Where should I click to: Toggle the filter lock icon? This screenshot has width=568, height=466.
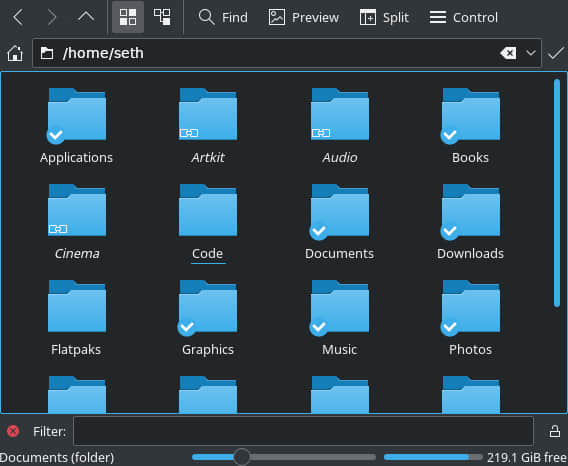click(x=555, y=431)
